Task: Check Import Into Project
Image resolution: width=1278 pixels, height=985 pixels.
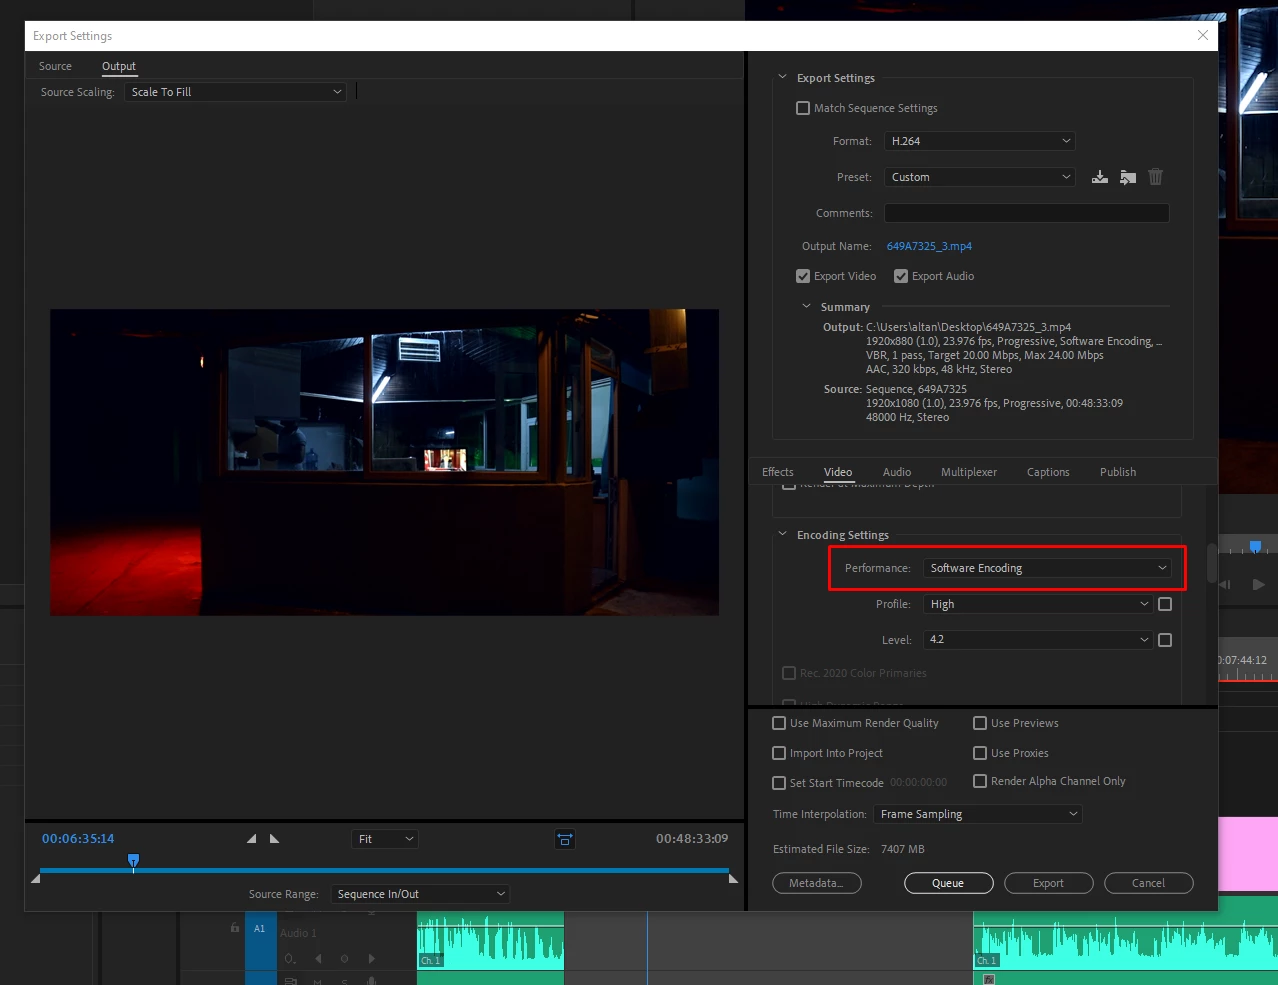Action: click(779, 753)
